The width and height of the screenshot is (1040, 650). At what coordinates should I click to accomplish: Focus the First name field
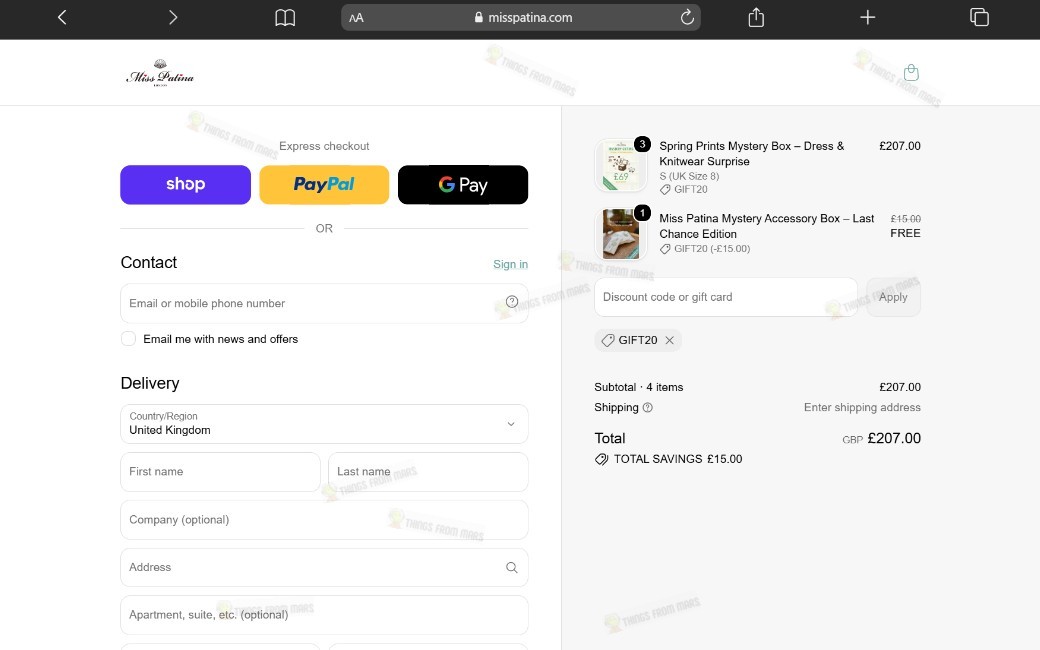coord(220,472)
